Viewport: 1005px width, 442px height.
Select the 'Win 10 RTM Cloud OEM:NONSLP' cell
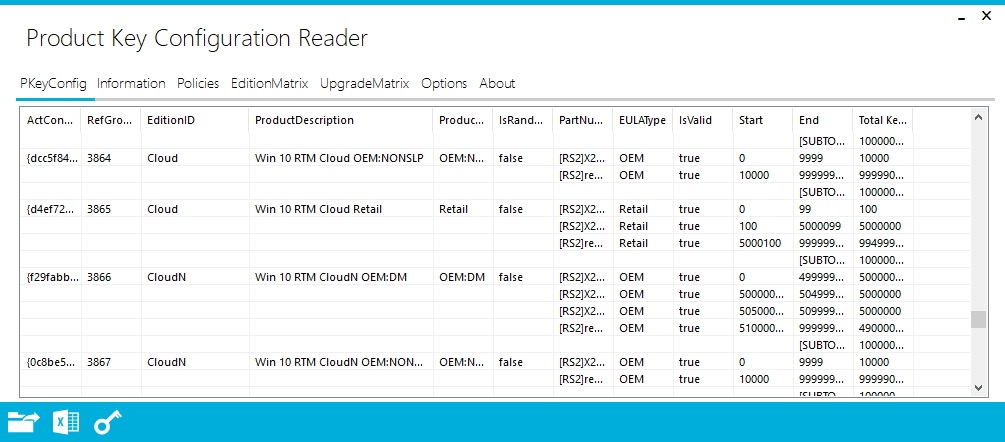[339, 158]
